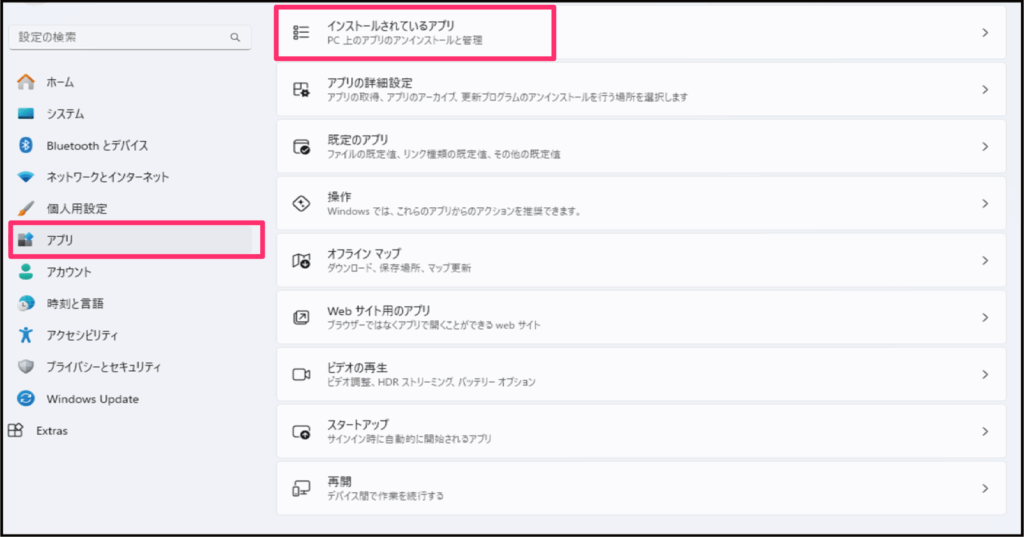Image resolution: width=1024 pixels, height=537 pixels.
Task: Click the Web サイト用のアプリ icon
Action: [x=301, y=317]
